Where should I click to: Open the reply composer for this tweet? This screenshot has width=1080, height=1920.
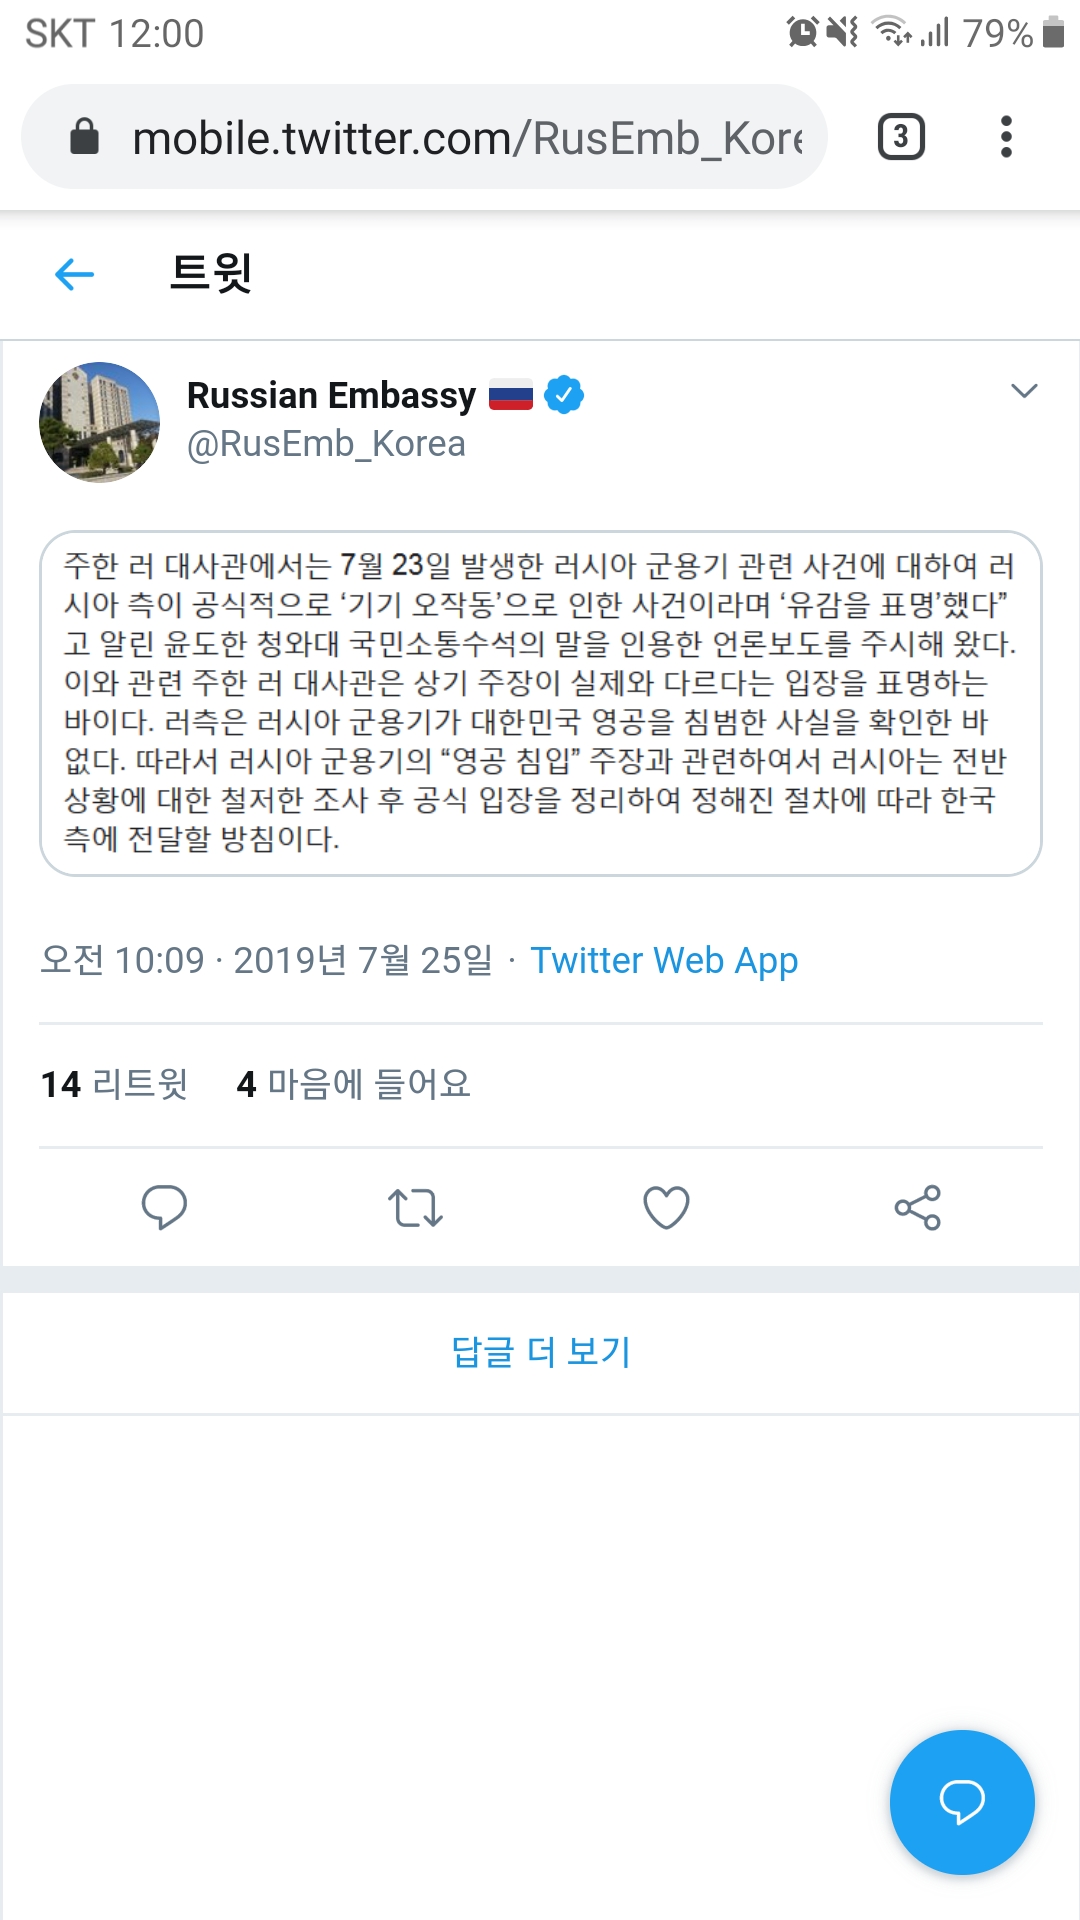(x=165, y=1207)
